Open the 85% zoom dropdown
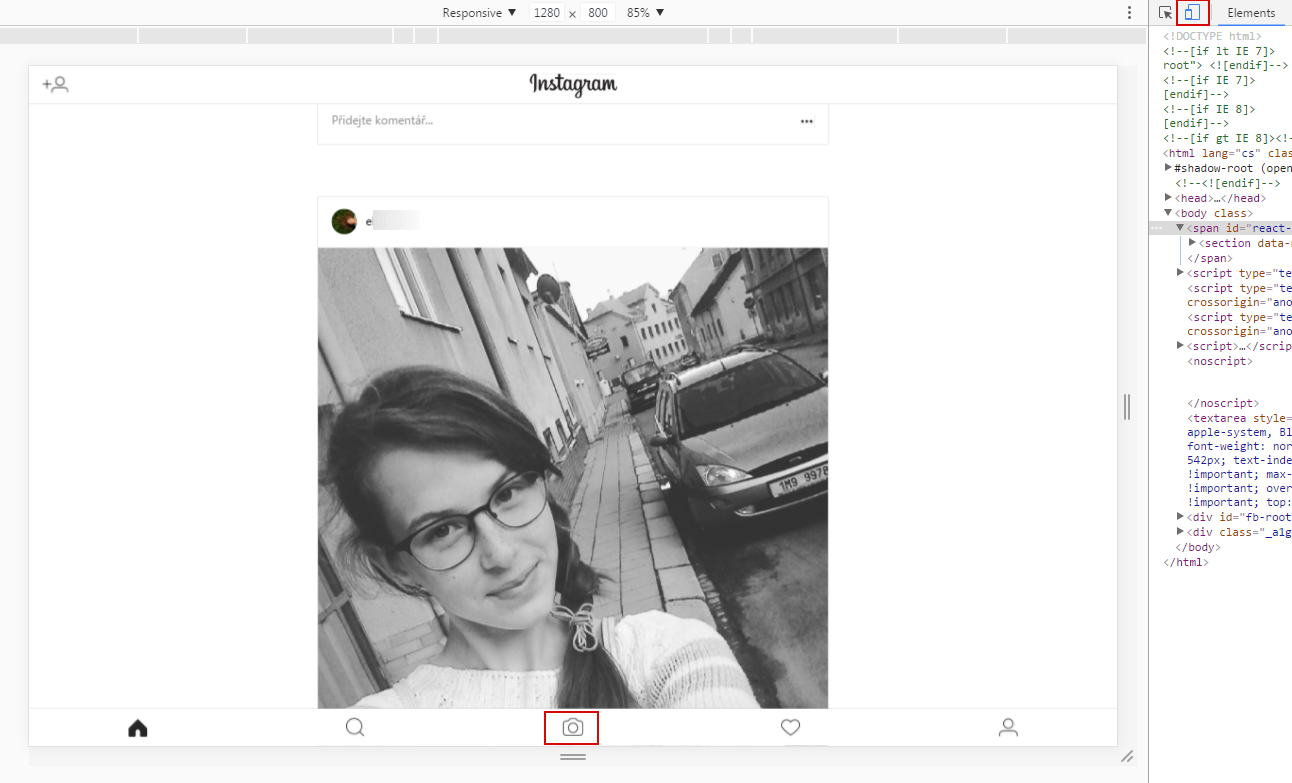This screenshot has height=783, width=1292. 646,13
